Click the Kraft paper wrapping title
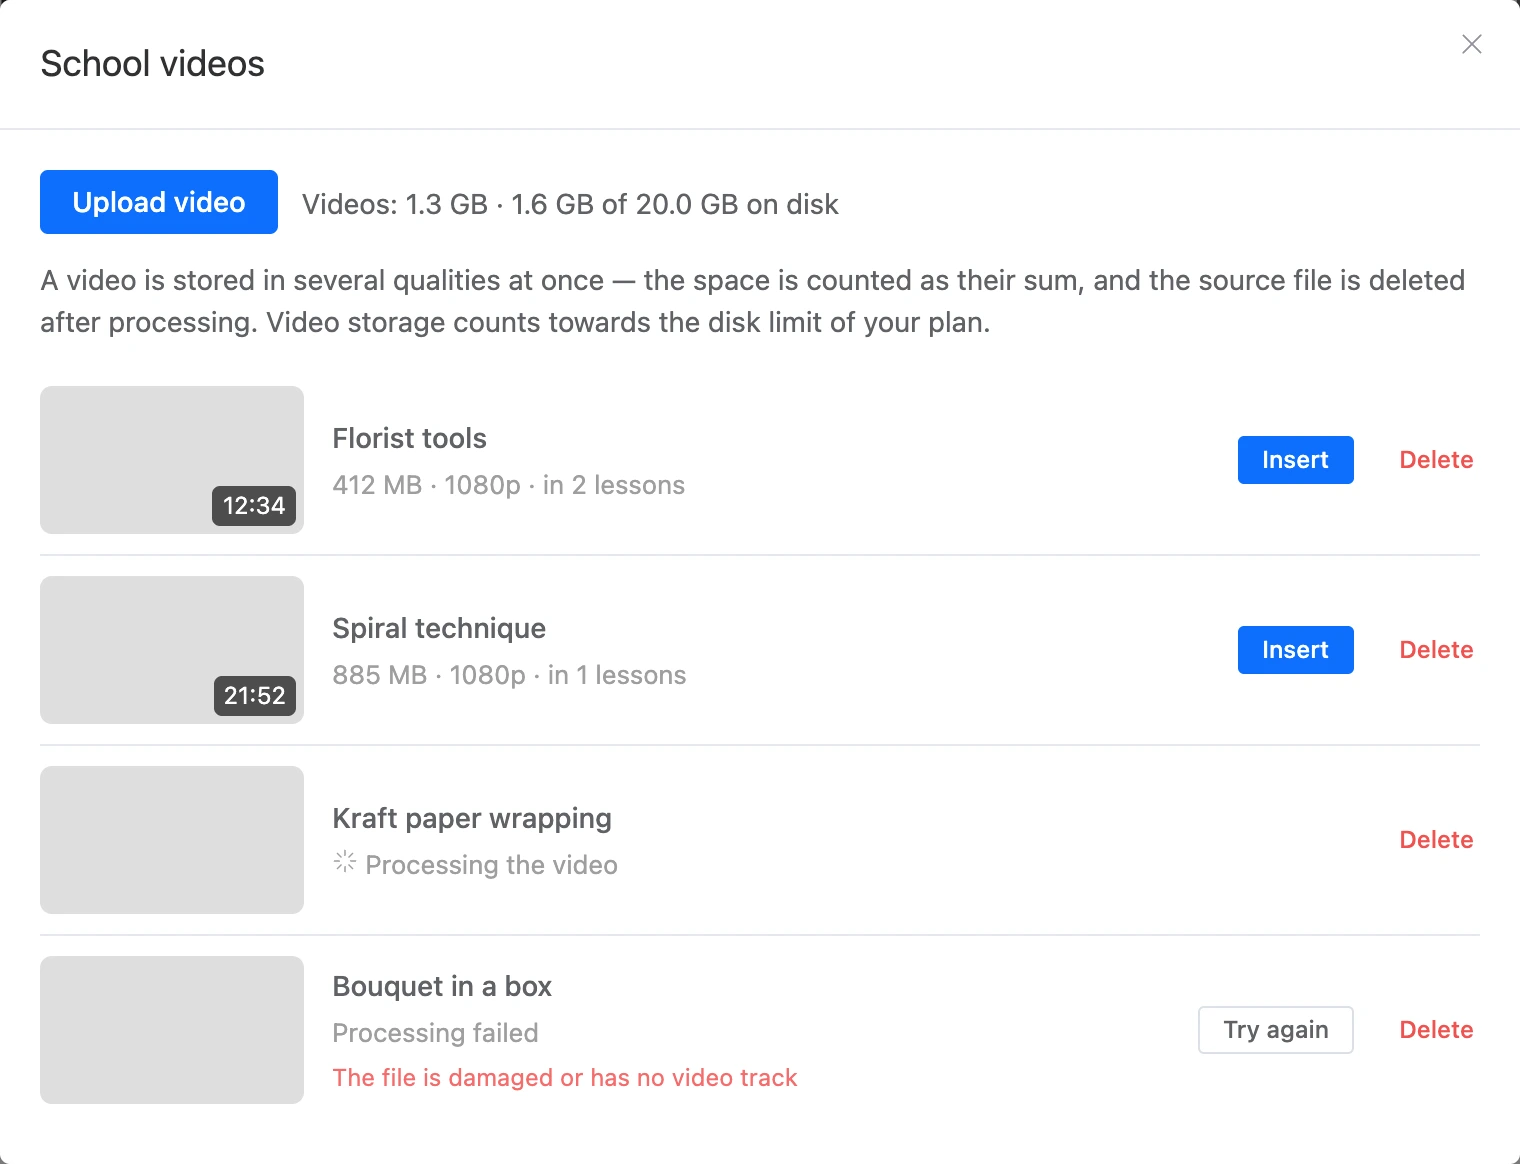The width and height of the screenshot is (1520, 1164). click(472, 818)
